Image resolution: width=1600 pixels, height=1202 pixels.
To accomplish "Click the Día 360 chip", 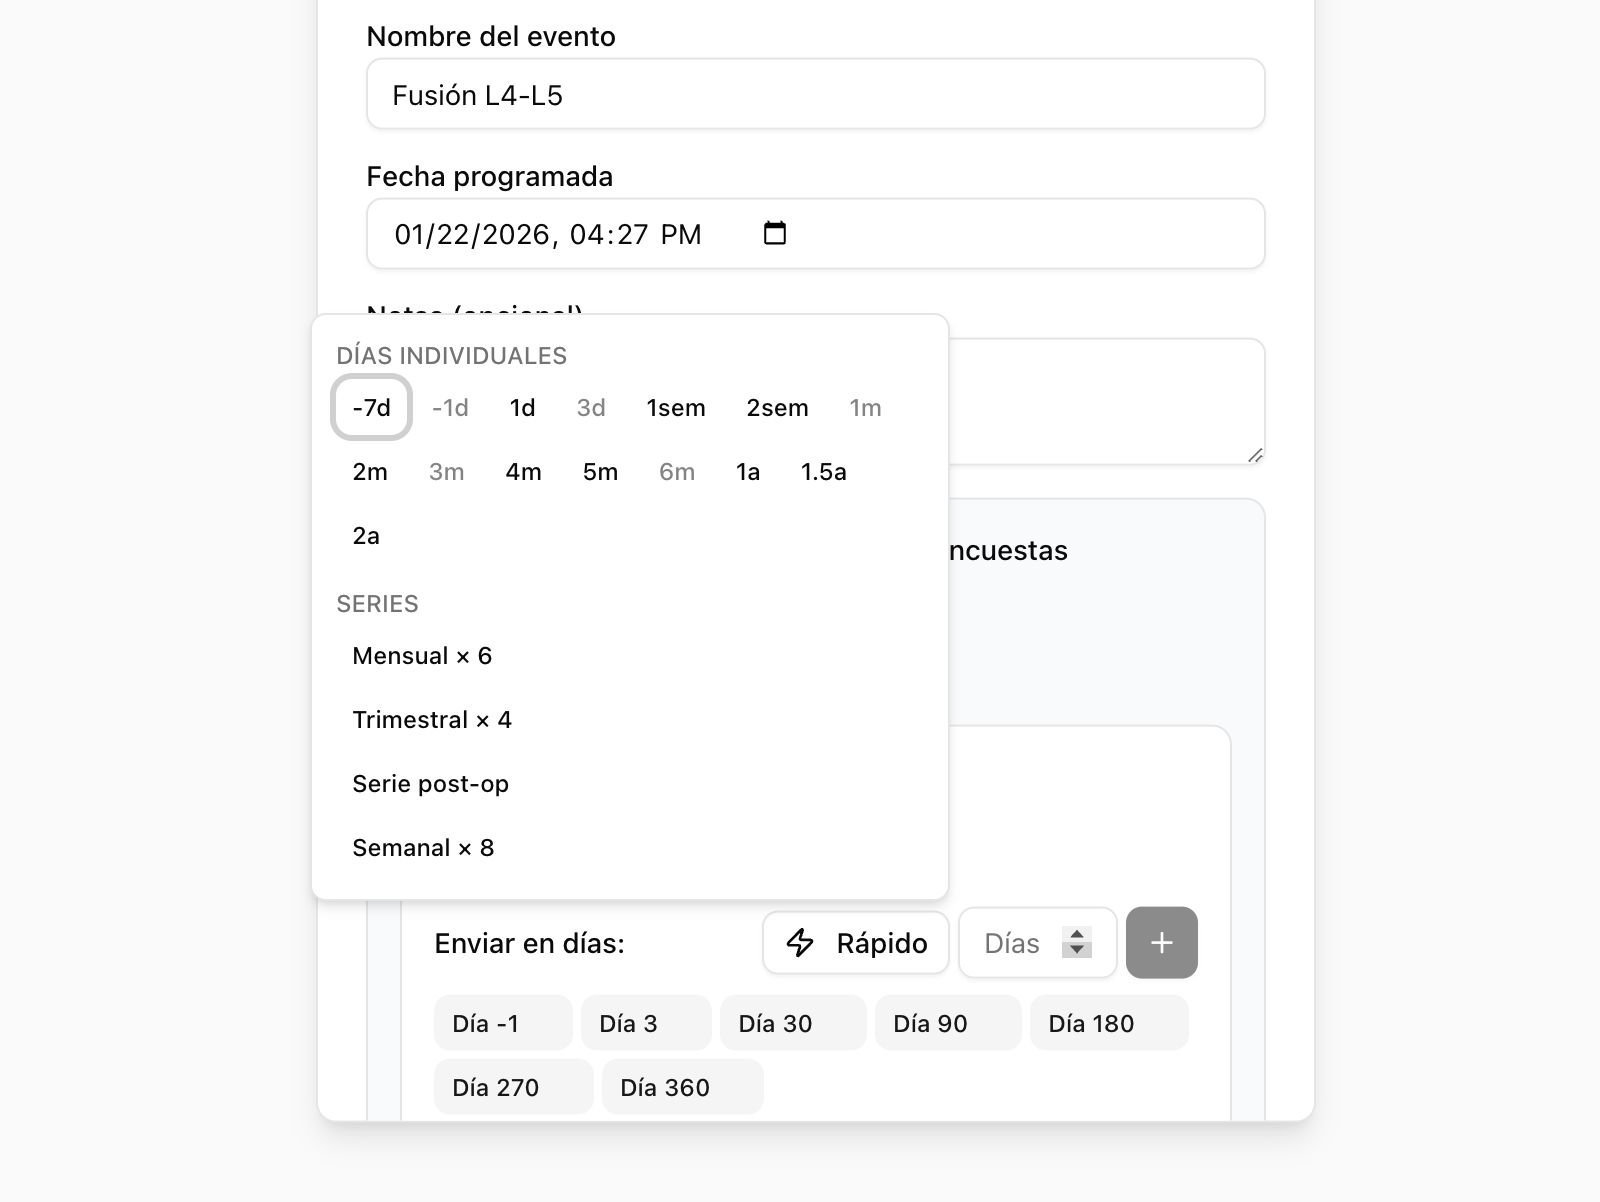I will click(682, 1086).
